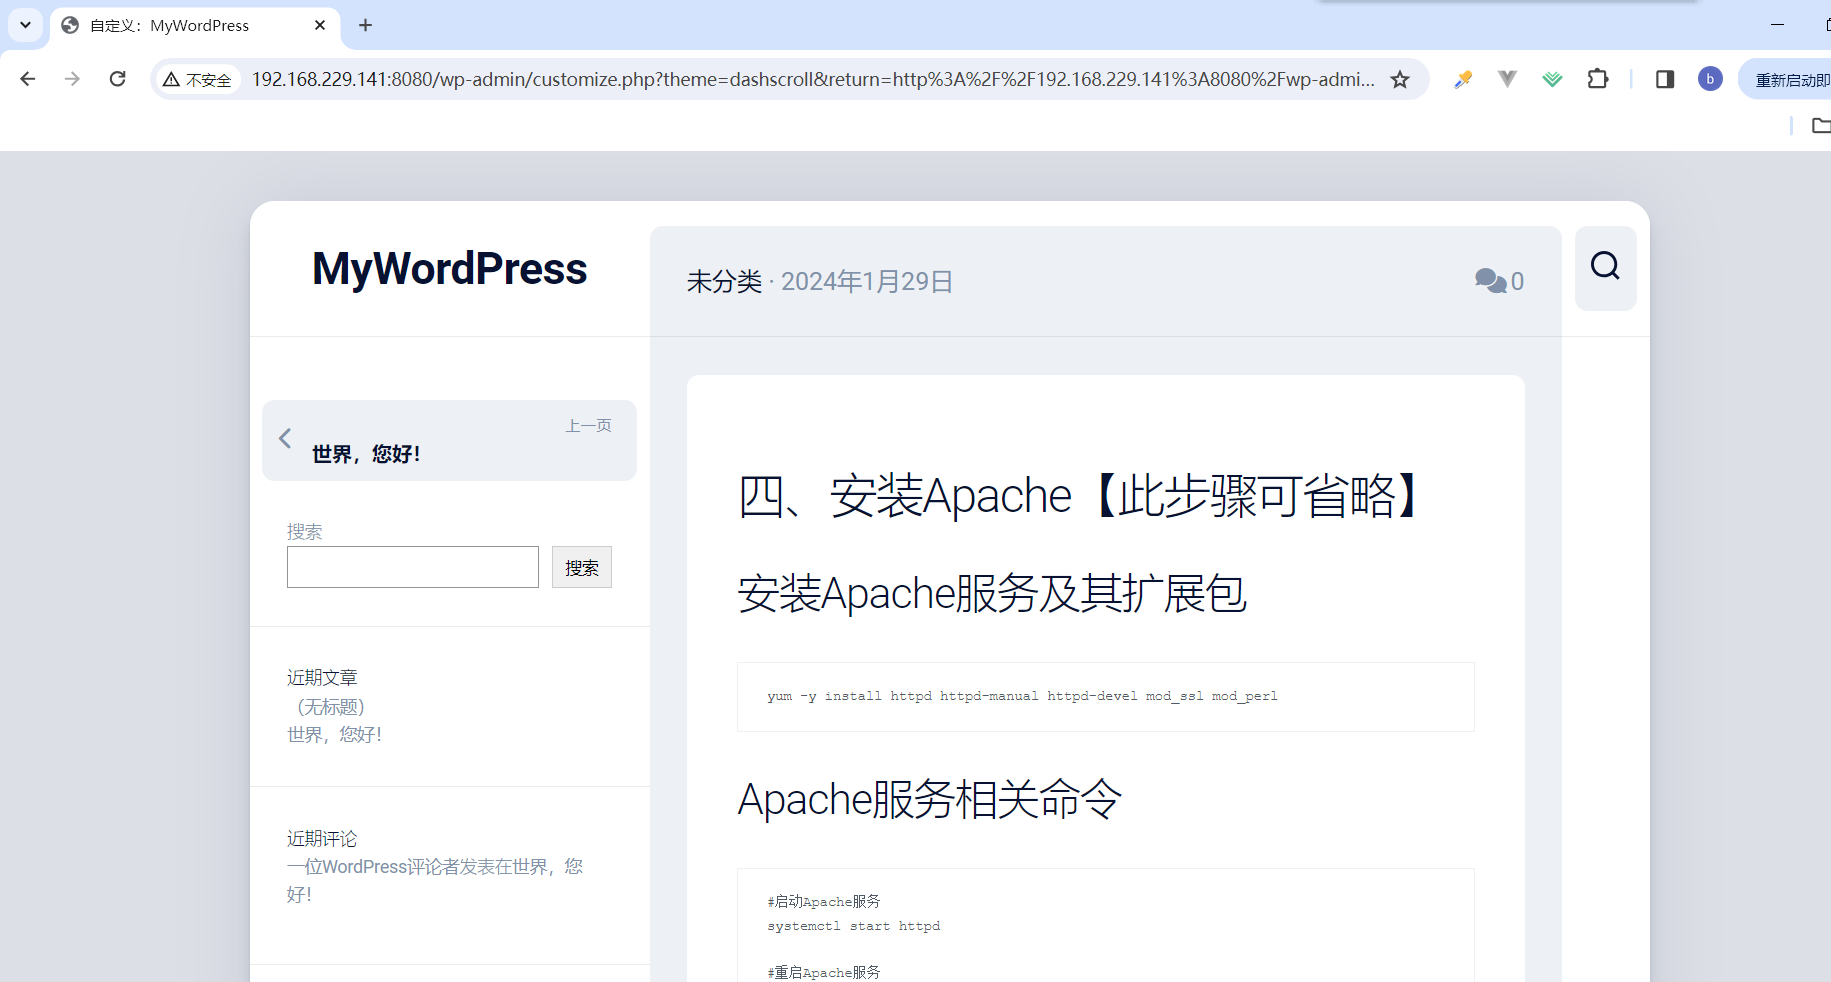The height and width of the screenshot is (982, 1831).
Task: Minimize the browser window
Action: coord(1777,24)
